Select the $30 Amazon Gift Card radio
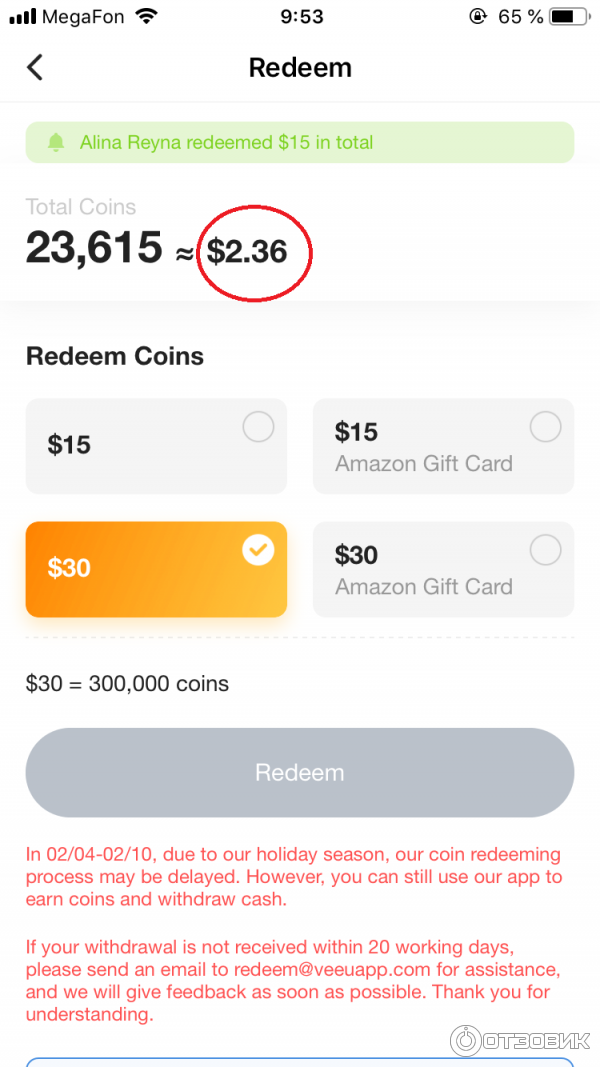600x1067 pixels. point(545,550)
